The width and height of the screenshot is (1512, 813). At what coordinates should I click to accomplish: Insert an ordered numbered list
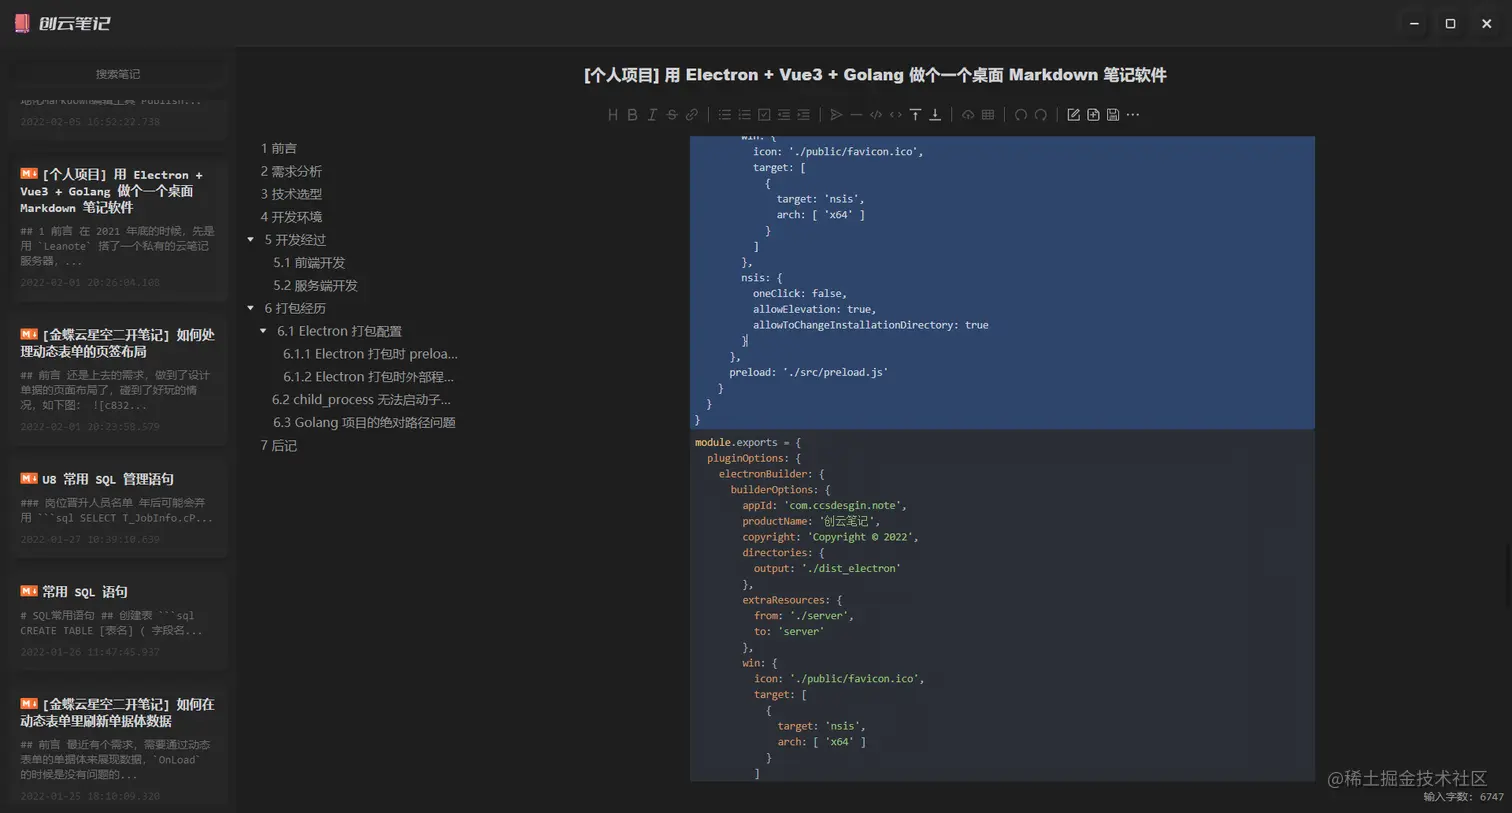click(x=744, y=115)
